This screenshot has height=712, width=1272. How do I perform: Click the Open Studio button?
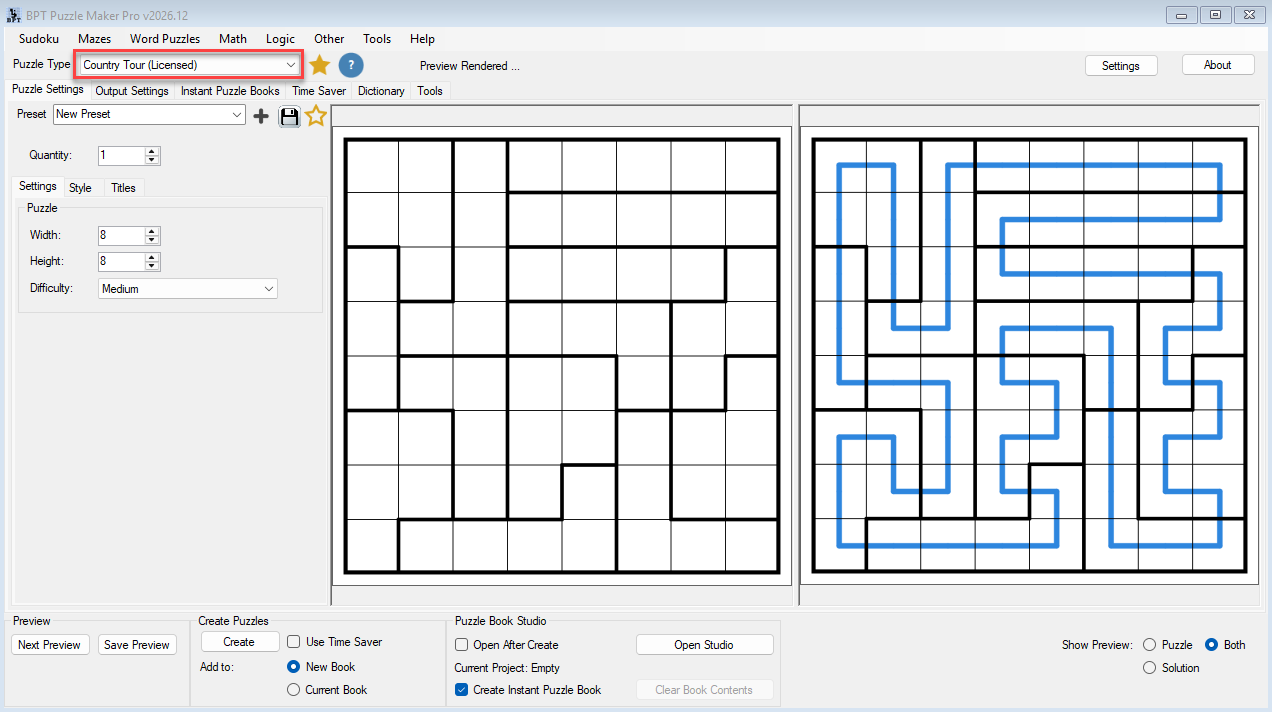[x=704, y=645]
